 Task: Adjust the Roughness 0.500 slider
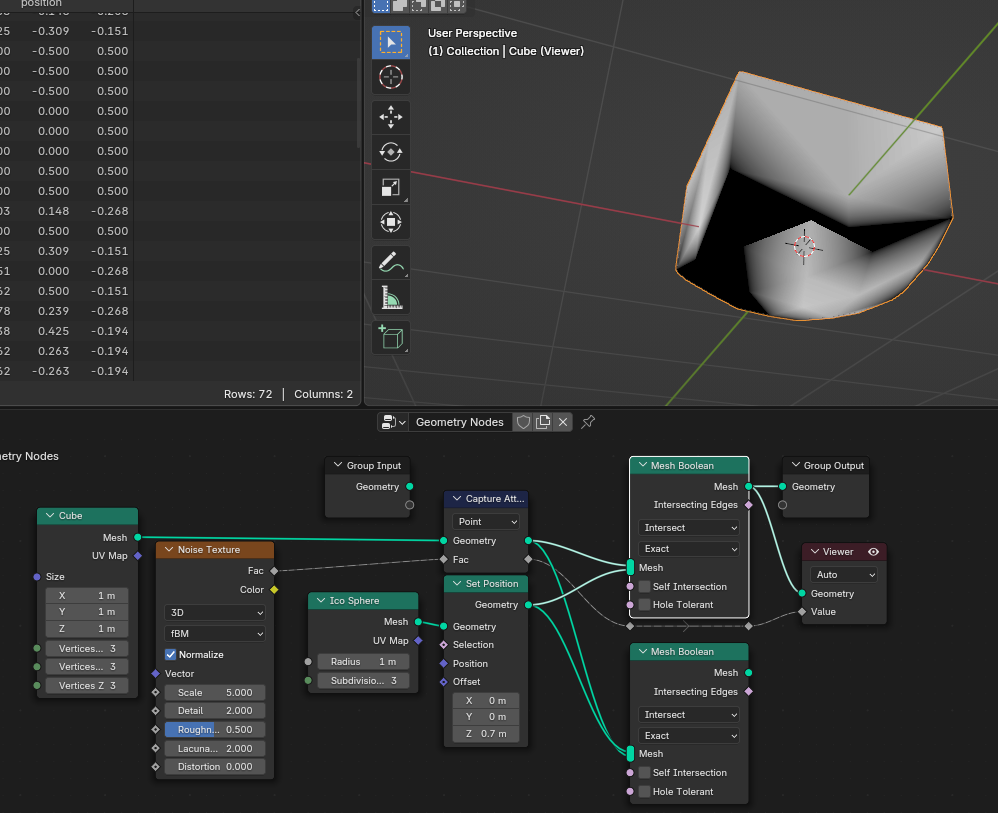tap(214, 730)
